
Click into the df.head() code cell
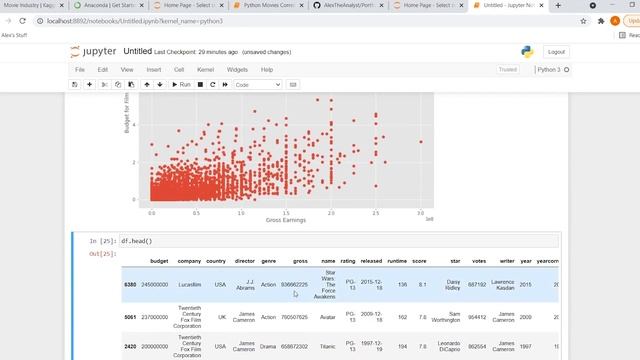pyautogui.click(x=339, y=241)
